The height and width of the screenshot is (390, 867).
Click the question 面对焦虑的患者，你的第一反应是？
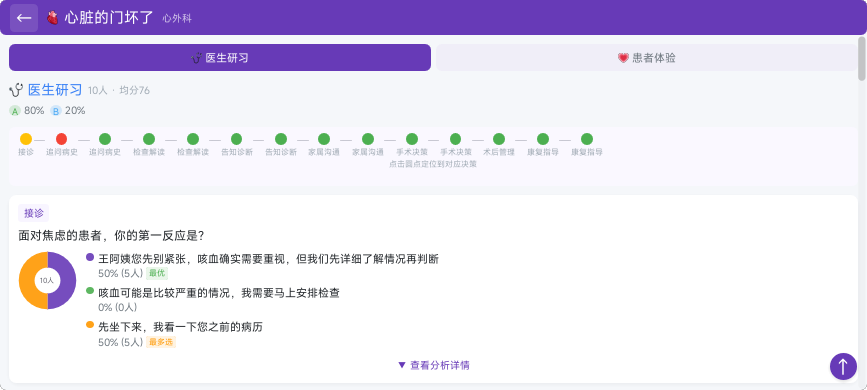[112, 236]
